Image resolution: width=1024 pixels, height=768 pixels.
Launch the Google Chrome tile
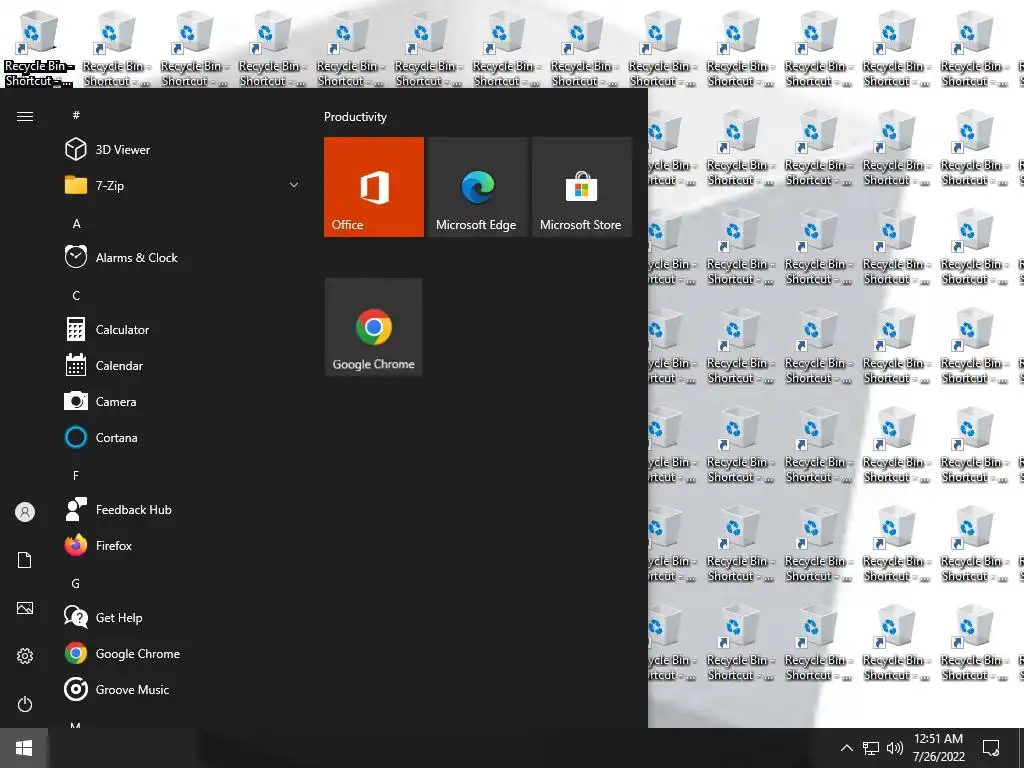[374, 327]
